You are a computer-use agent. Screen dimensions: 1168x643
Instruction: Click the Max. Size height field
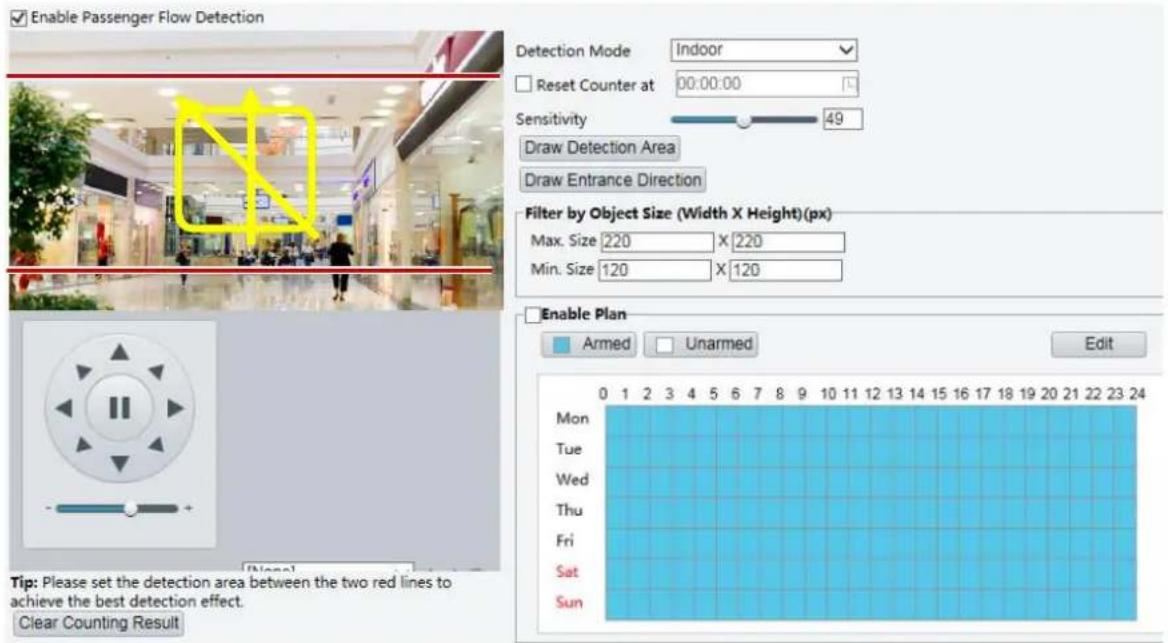788,241
